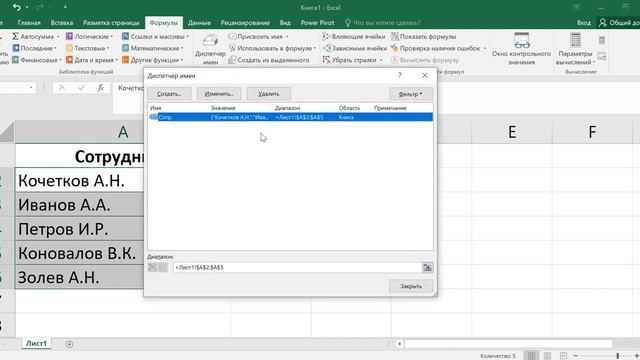
Task: Click Trace Precedents
Action: (353, 36)
